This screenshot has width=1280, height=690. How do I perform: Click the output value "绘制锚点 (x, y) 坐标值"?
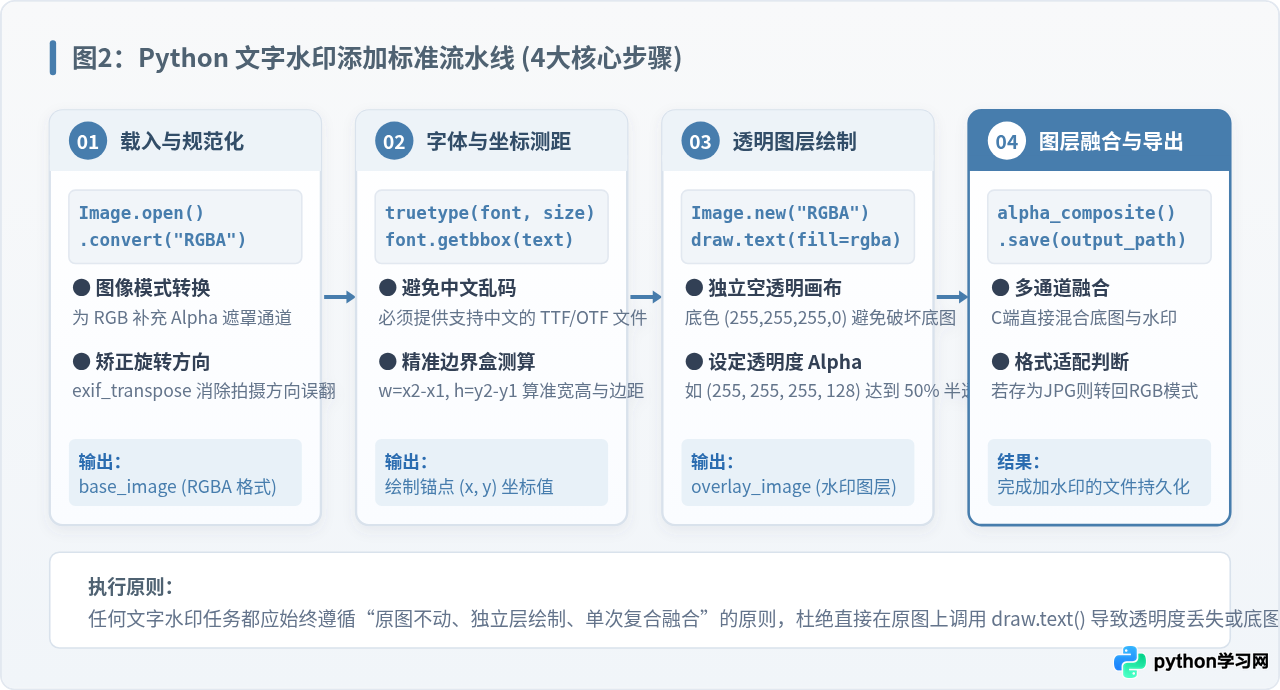point(469,487)
